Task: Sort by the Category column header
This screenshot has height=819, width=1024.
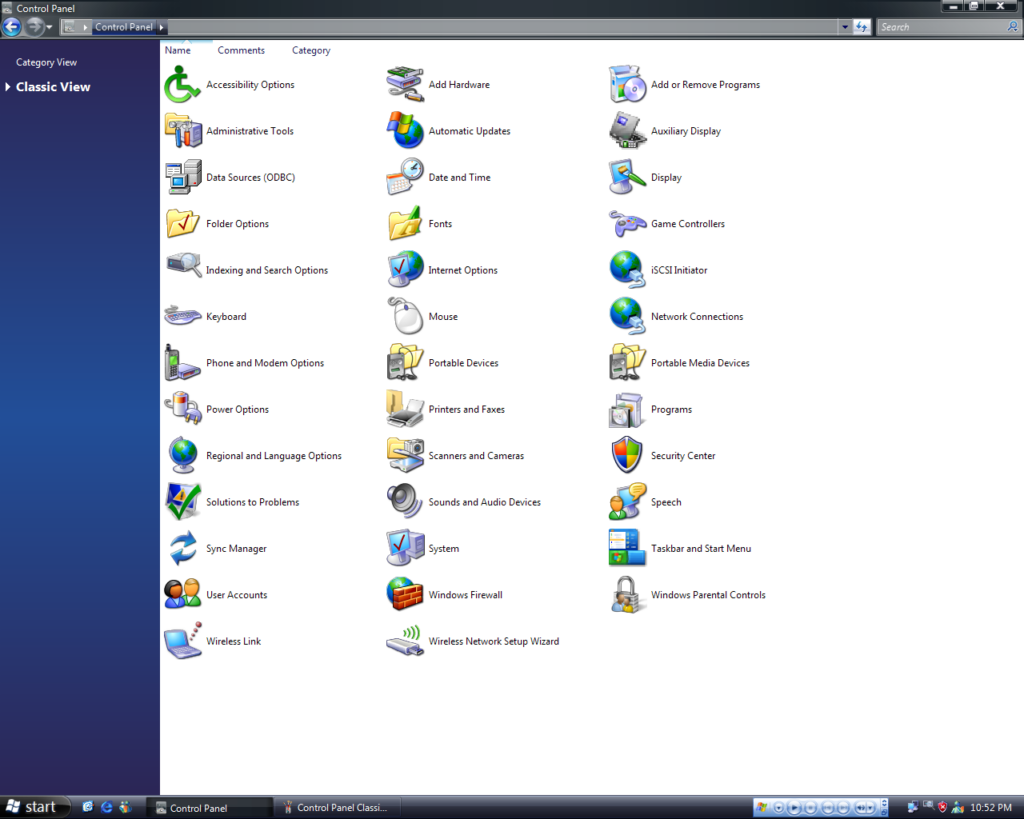Action: coord(311,50)
